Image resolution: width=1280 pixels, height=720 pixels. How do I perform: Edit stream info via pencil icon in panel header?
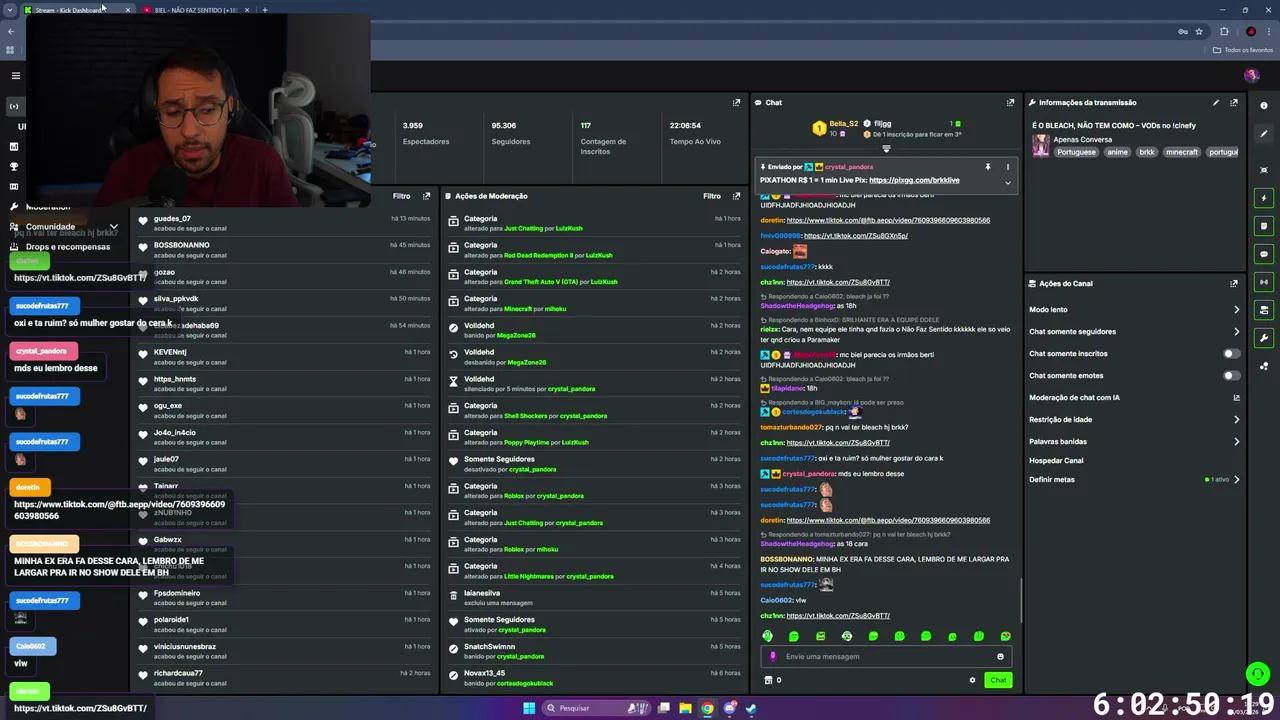[x=1216, y=102]
